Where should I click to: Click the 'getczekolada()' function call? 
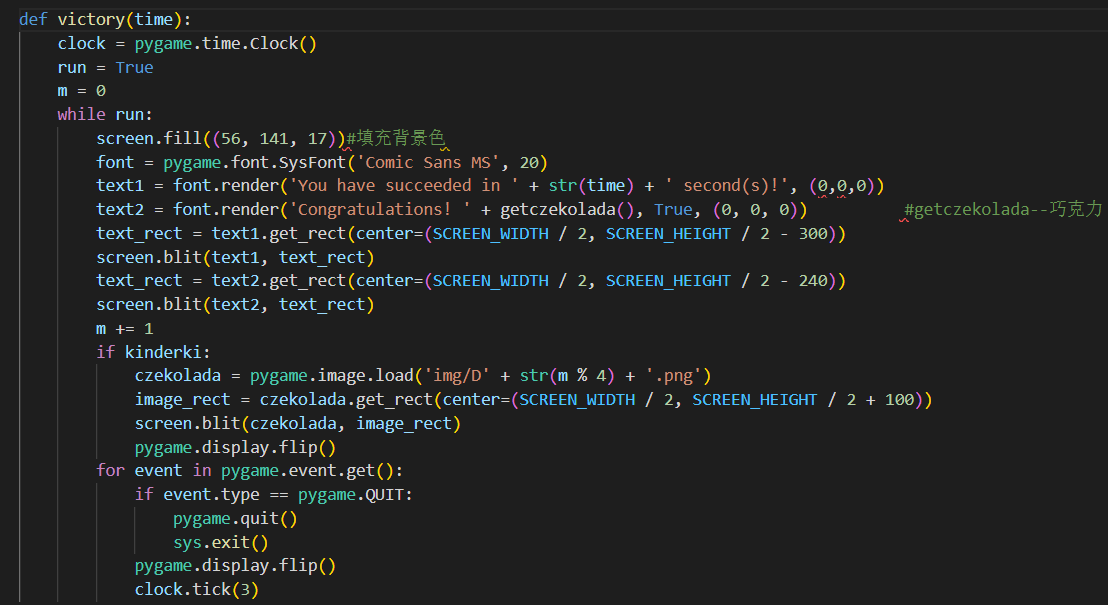(x=567, y=209)
